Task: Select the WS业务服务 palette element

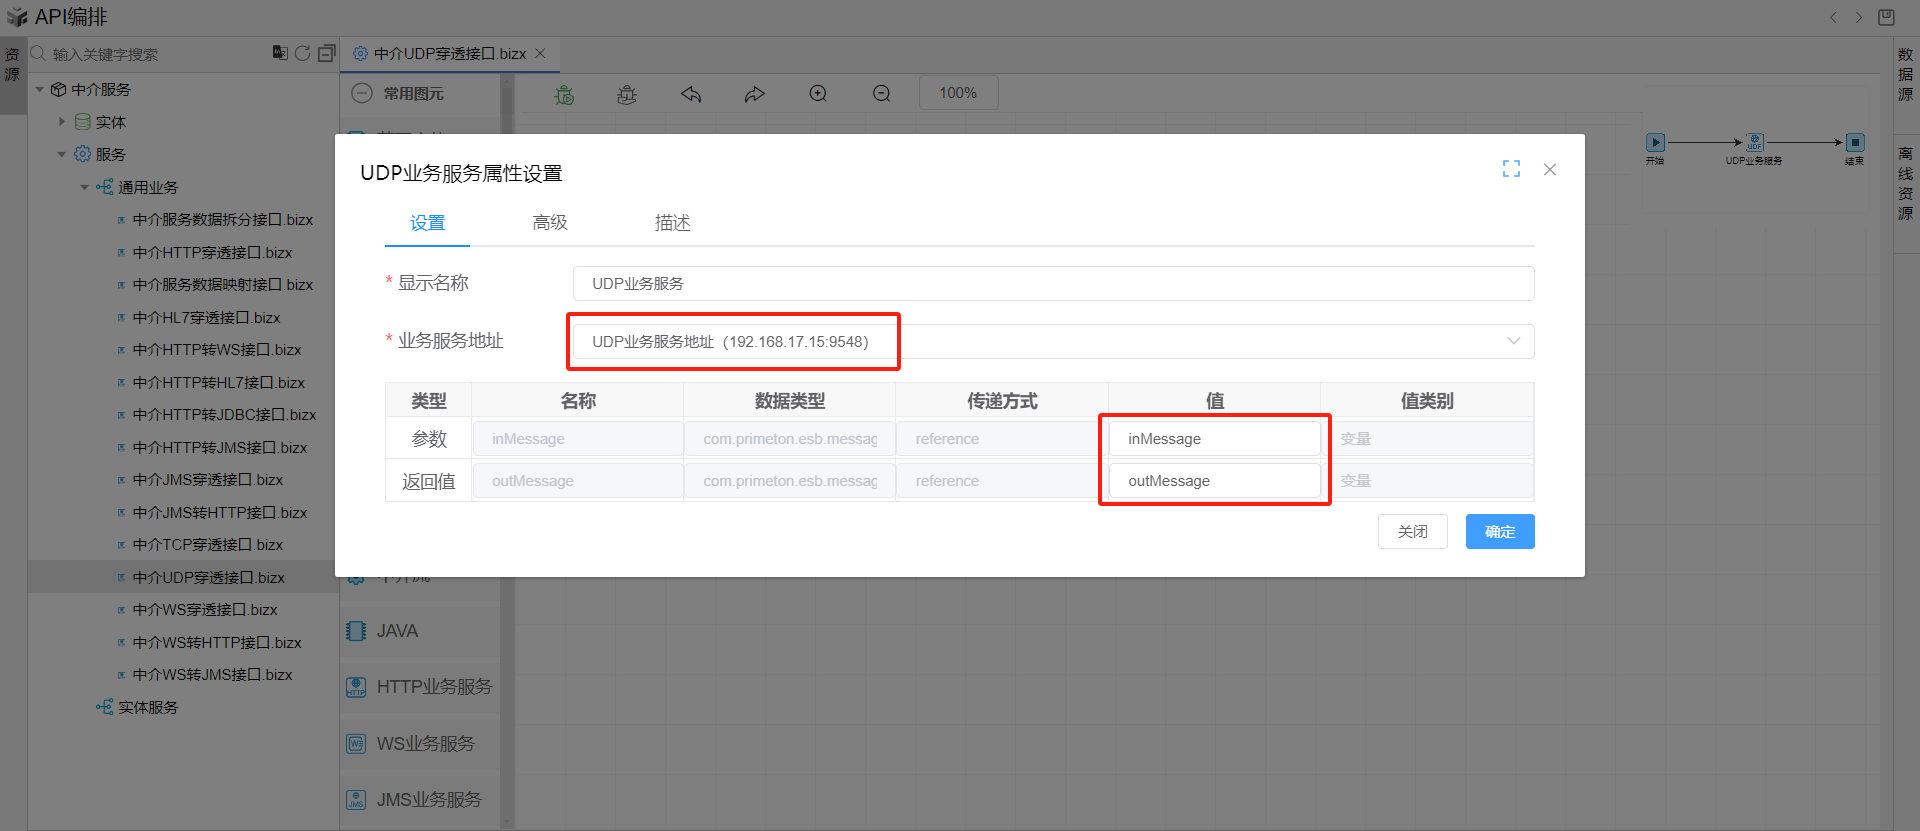Action: (x=420, y=744)
